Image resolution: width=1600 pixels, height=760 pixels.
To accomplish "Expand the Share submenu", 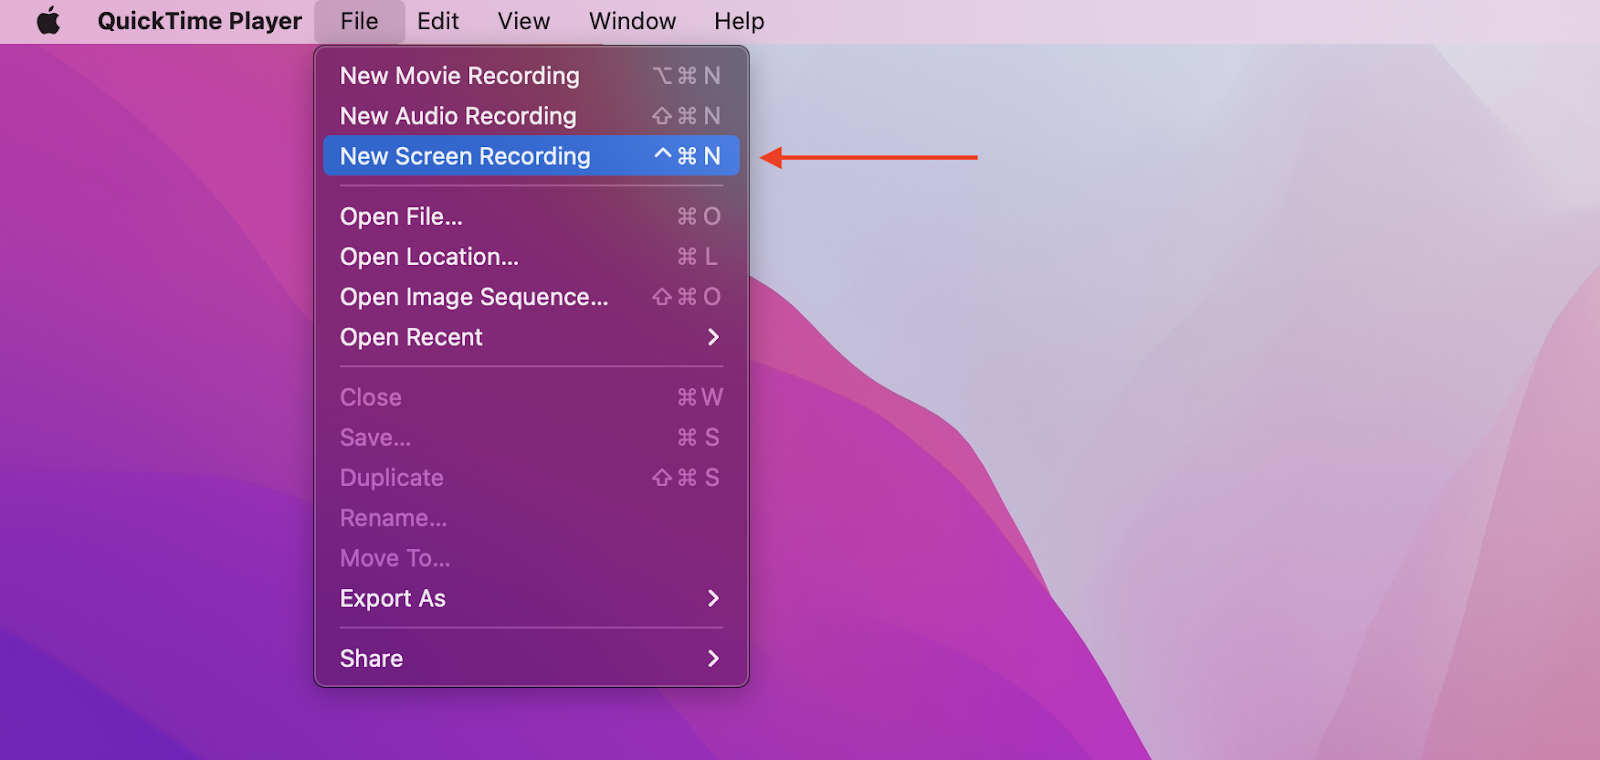I will coord(531,658).
